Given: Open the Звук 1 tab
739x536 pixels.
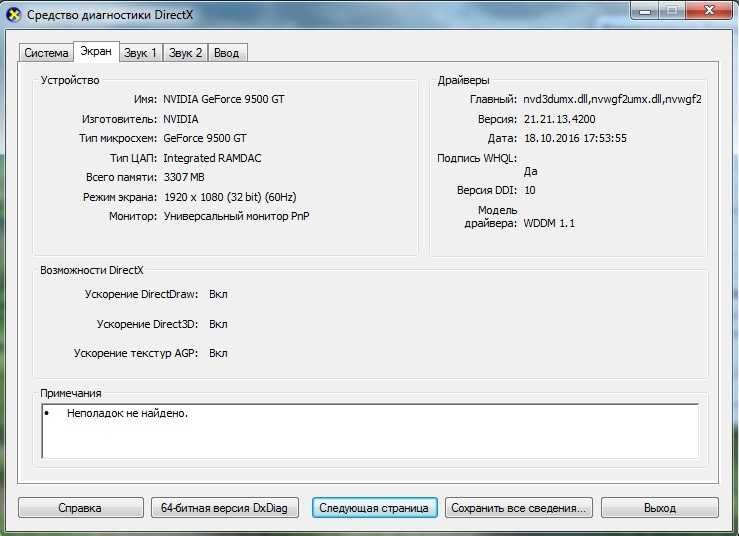Looking at the screenshot, I should (140, 53).
